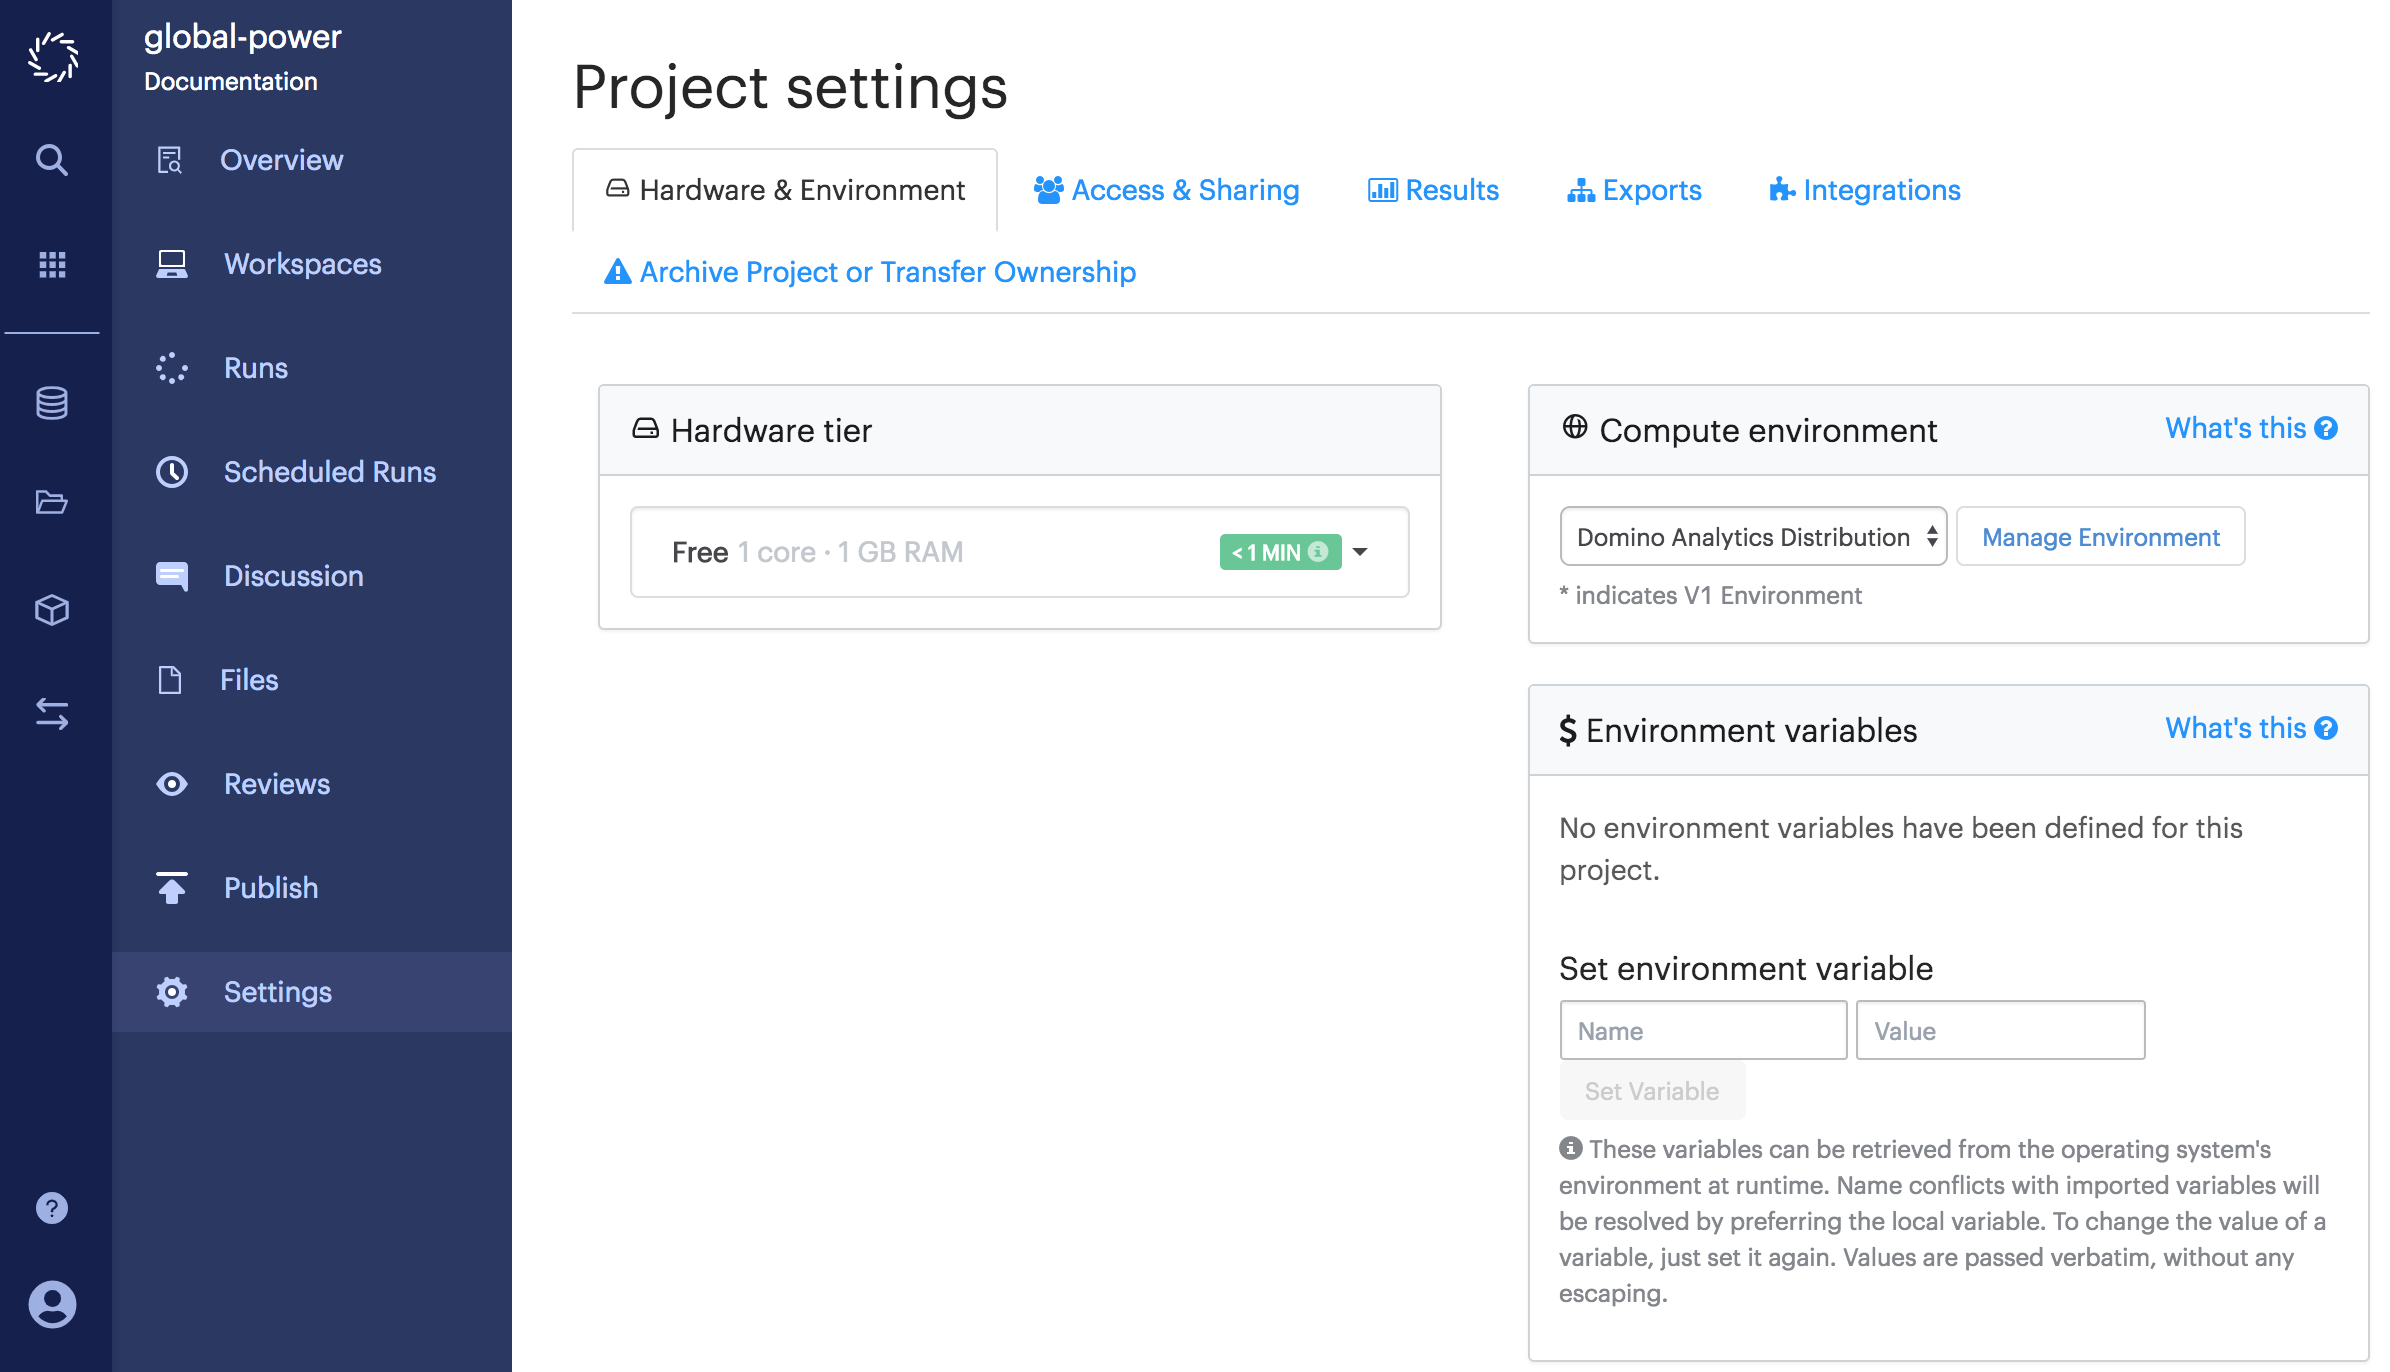
Task: Open the Exports tab
Action: (x=1635, y=190)
